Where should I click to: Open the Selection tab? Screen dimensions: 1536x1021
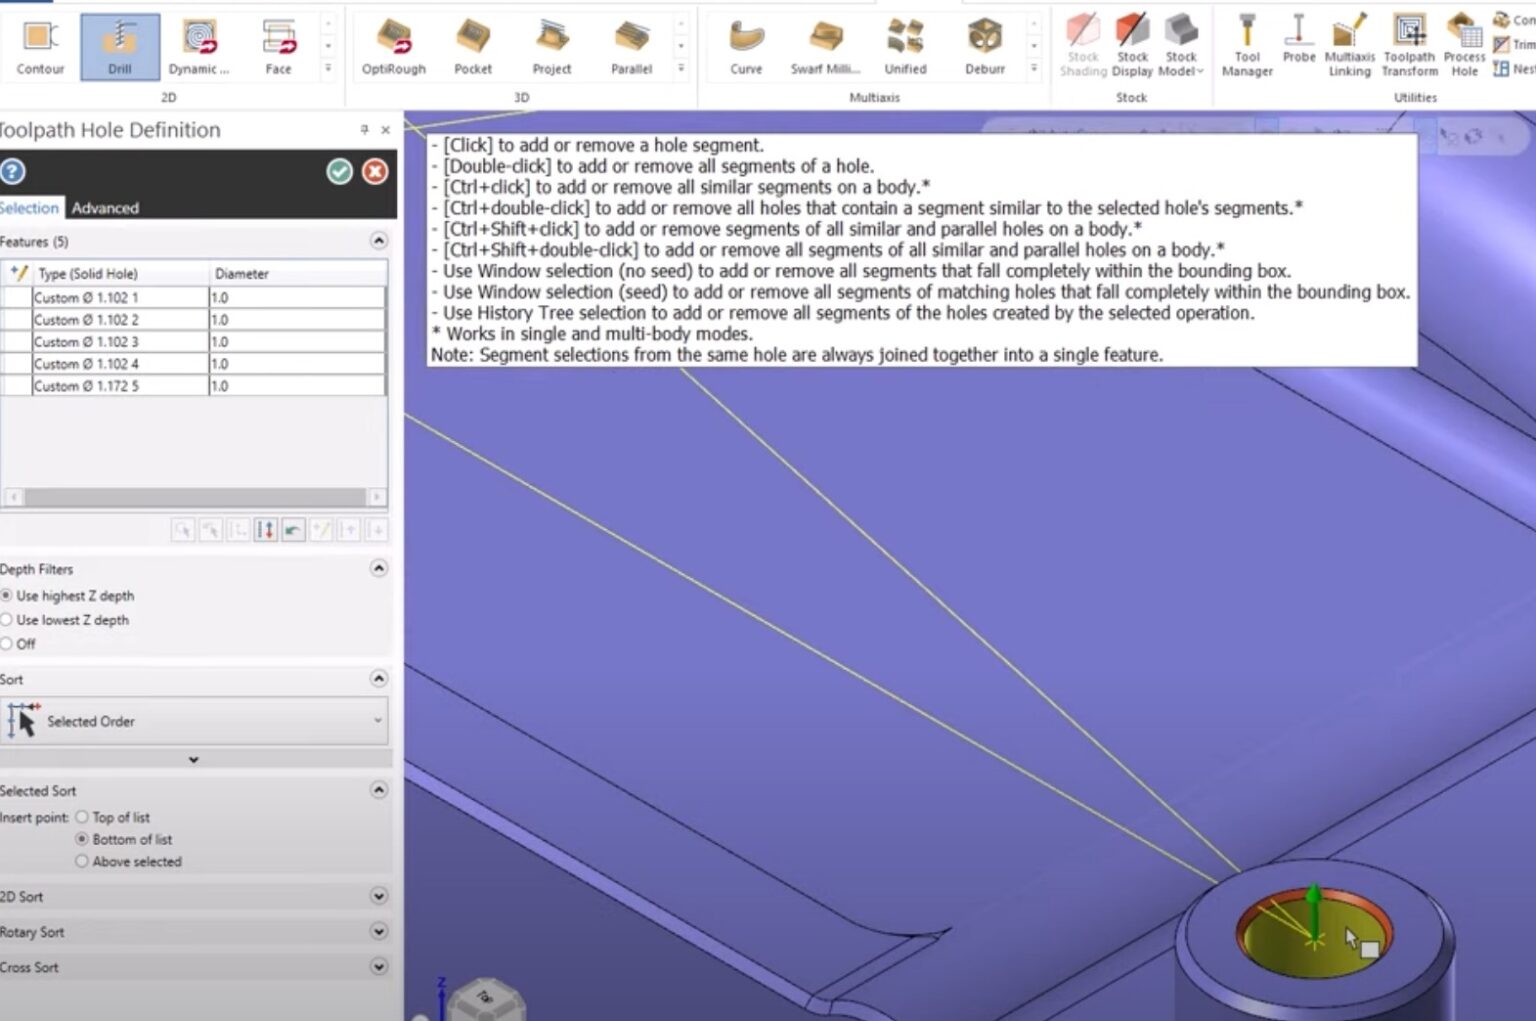pyautogui.click(x=30, y=208)
